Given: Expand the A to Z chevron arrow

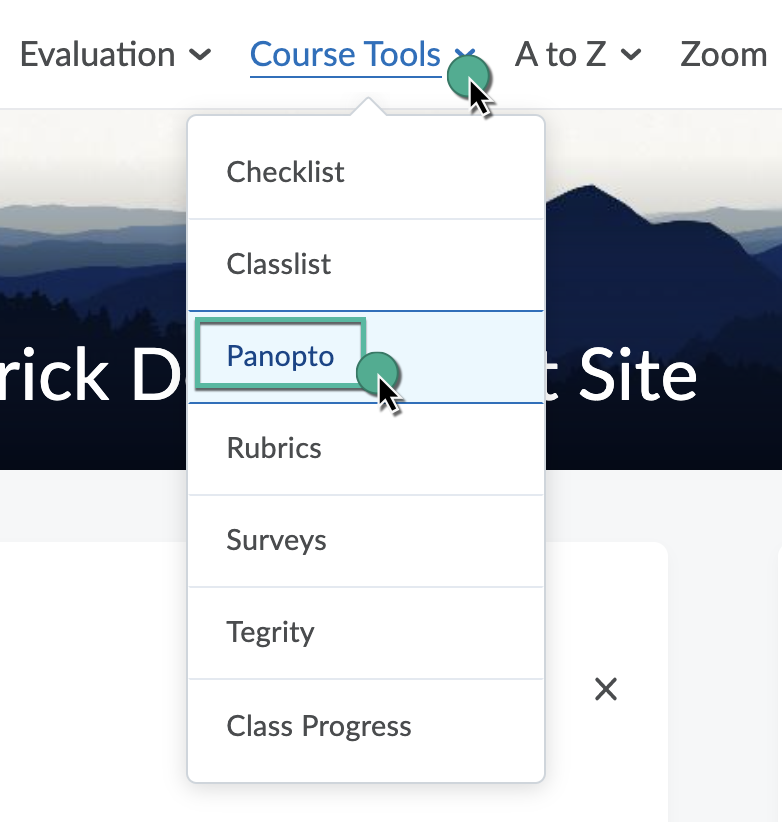Looking at the screenshot, I should pyautogui.click(x=630, y=54).
